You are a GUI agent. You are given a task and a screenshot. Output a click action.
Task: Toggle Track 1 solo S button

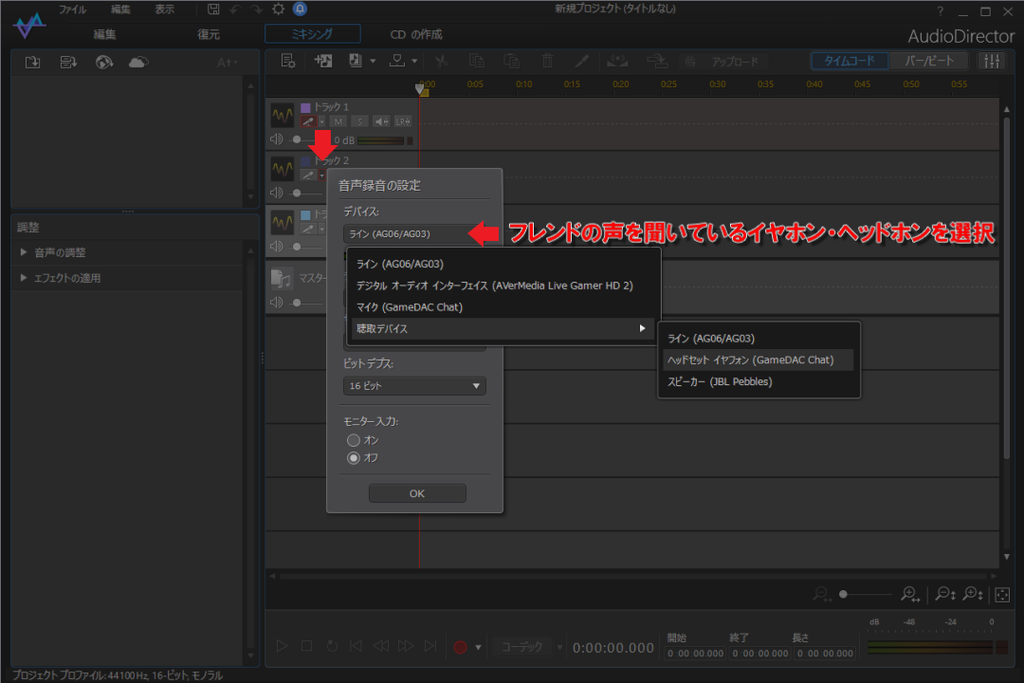click(360, 121)
